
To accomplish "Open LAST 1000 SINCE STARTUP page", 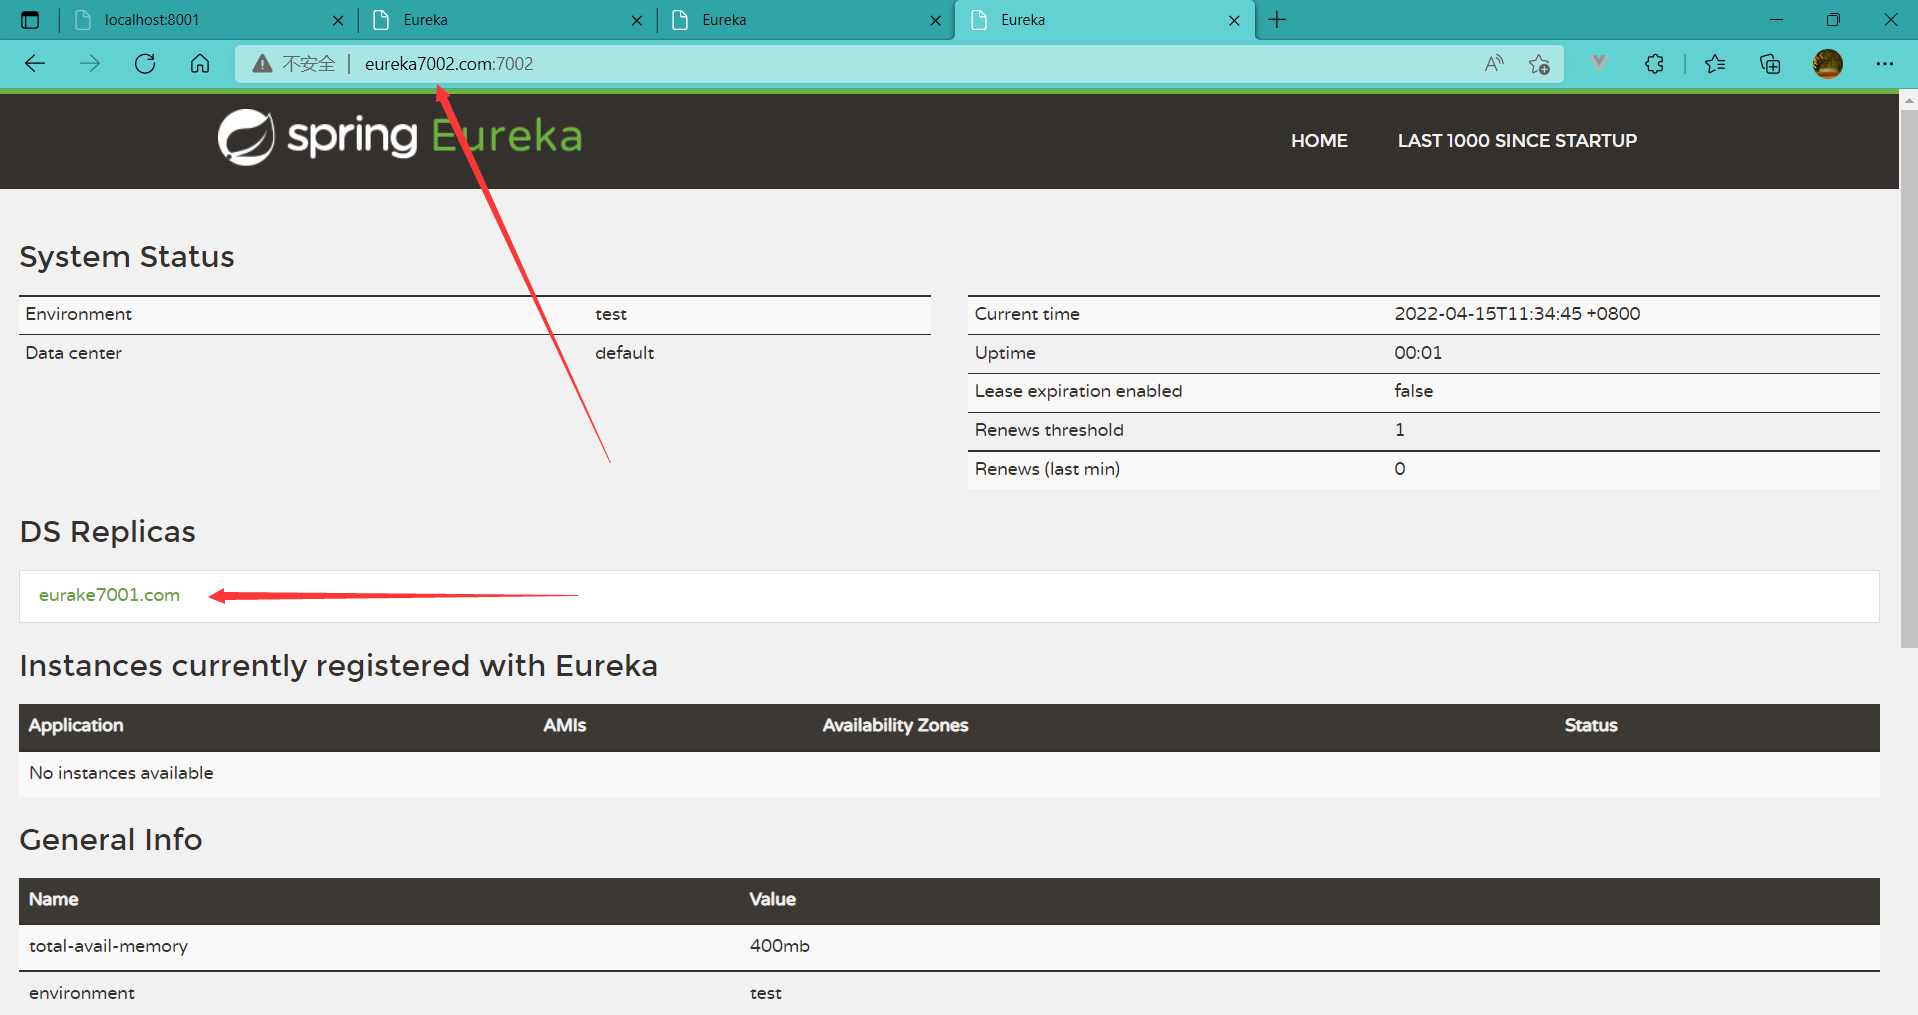I will (1517, 141).
